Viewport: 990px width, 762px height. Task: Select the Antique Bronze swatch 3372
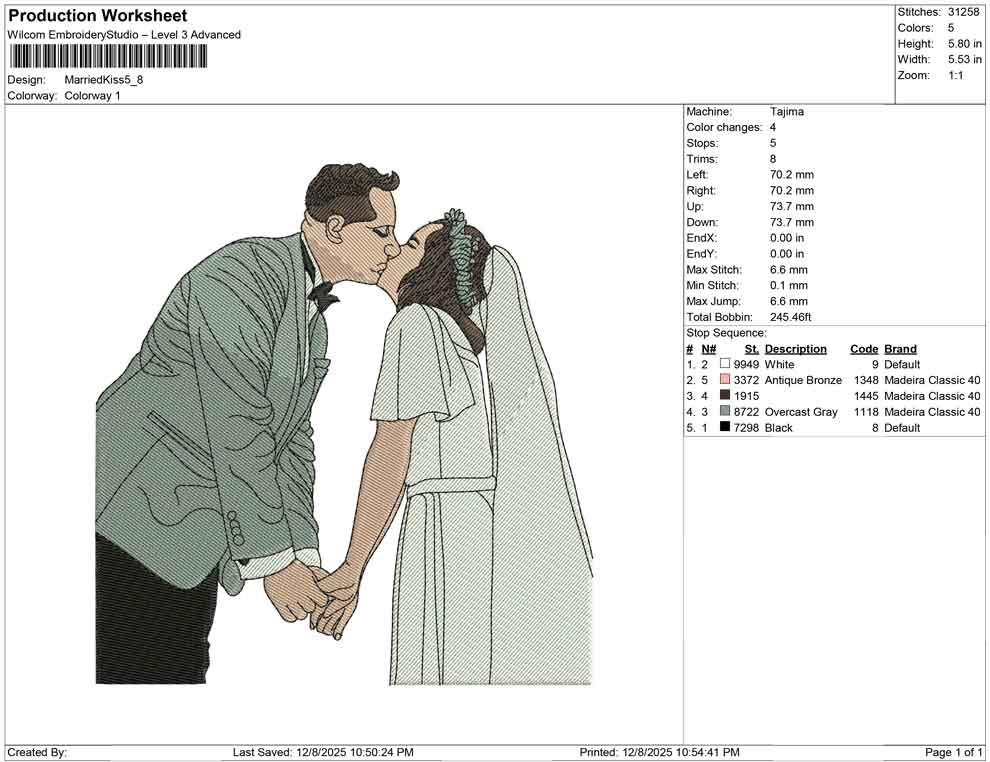726,380
